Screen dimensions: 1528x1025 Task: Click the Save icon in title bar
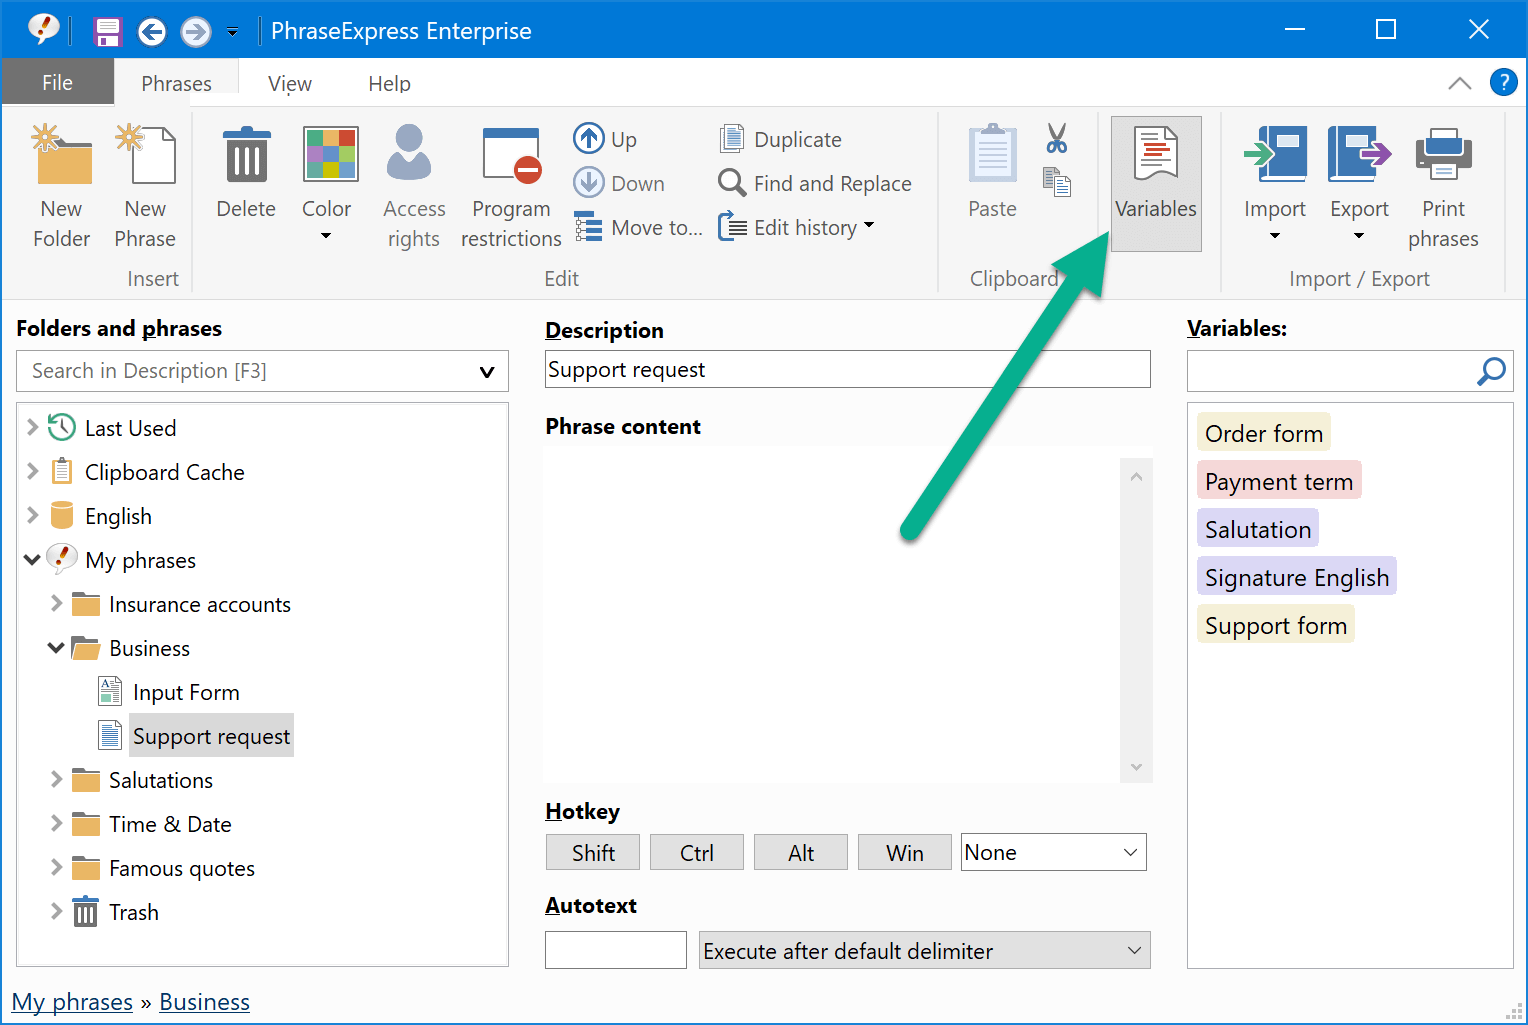[x=108, y=31]
